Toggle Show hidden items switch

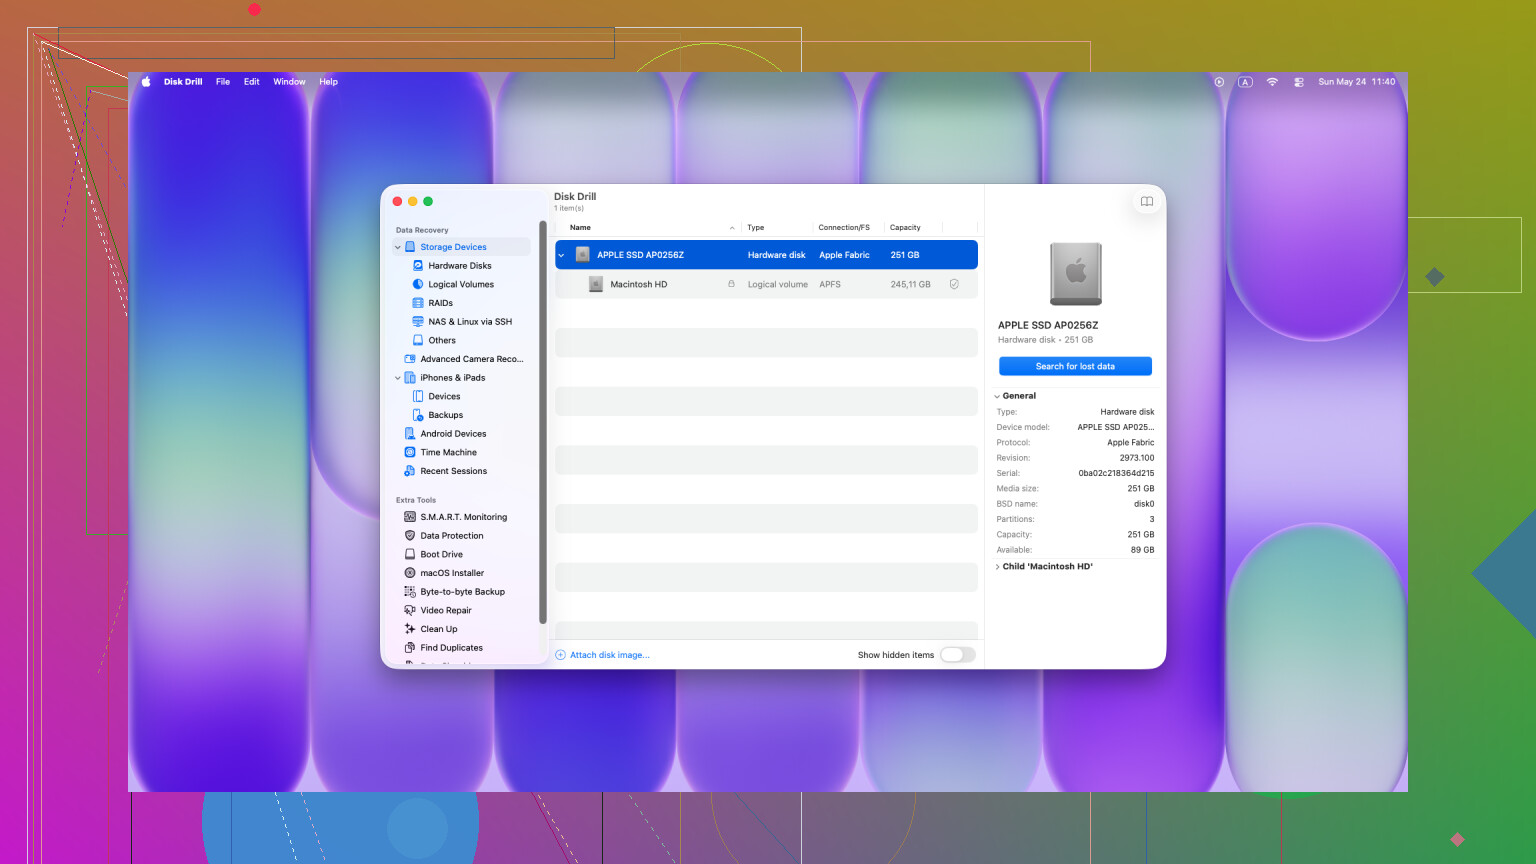(x=957, y=655)
